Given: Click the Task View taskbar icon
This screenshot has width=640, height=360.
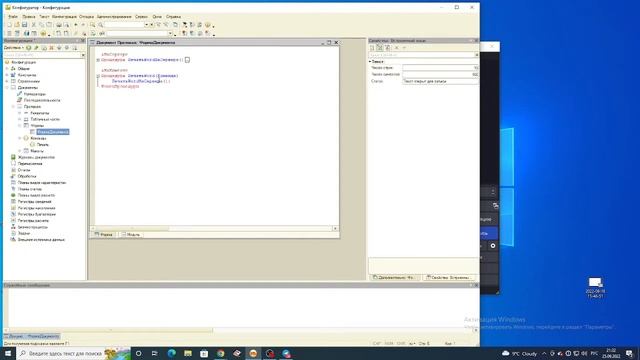Looking at the screenshot, I should click(155, 353).
